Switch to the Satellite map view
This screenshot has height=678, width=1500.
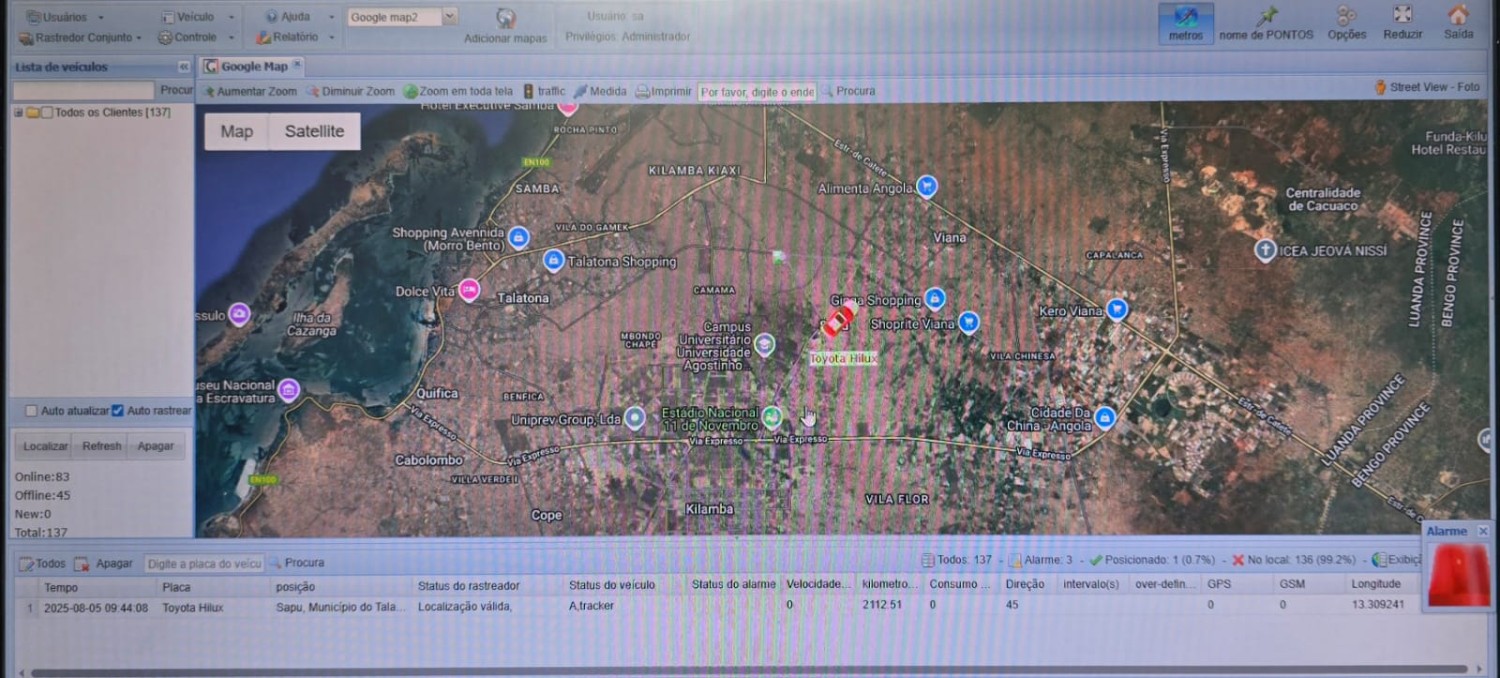click(314, 131)
